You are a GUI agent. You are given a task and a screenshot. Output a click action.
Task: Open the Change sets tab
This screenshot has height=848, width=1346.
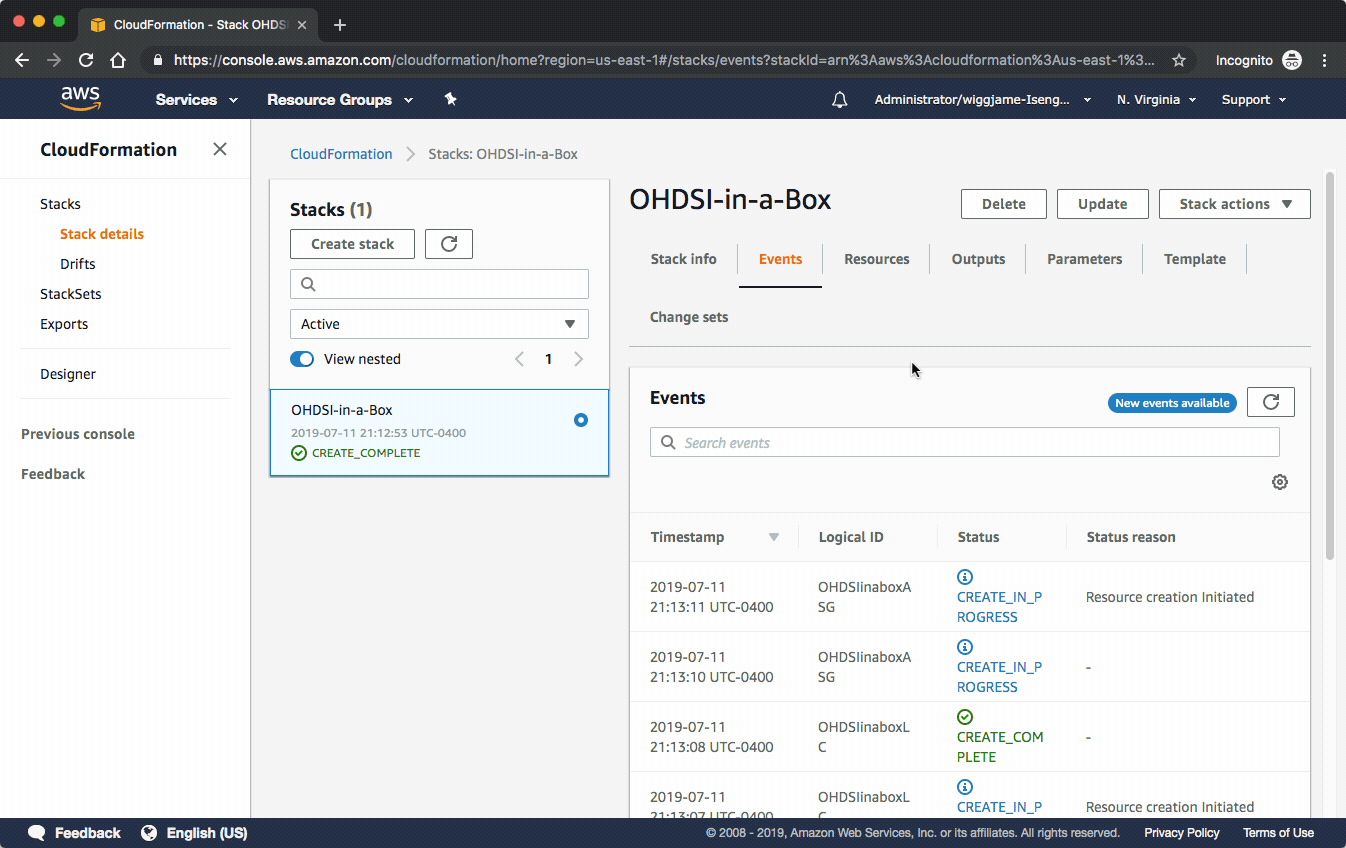tap(689, 317)
